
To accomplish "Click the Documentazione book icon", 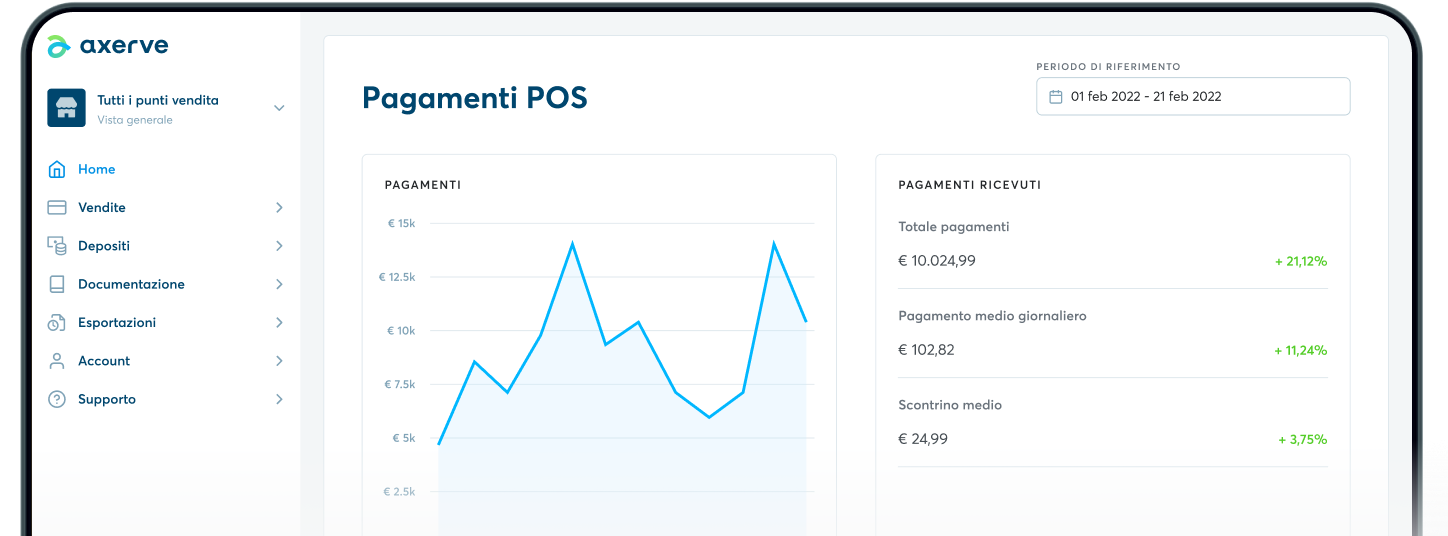I will (57, 284).
